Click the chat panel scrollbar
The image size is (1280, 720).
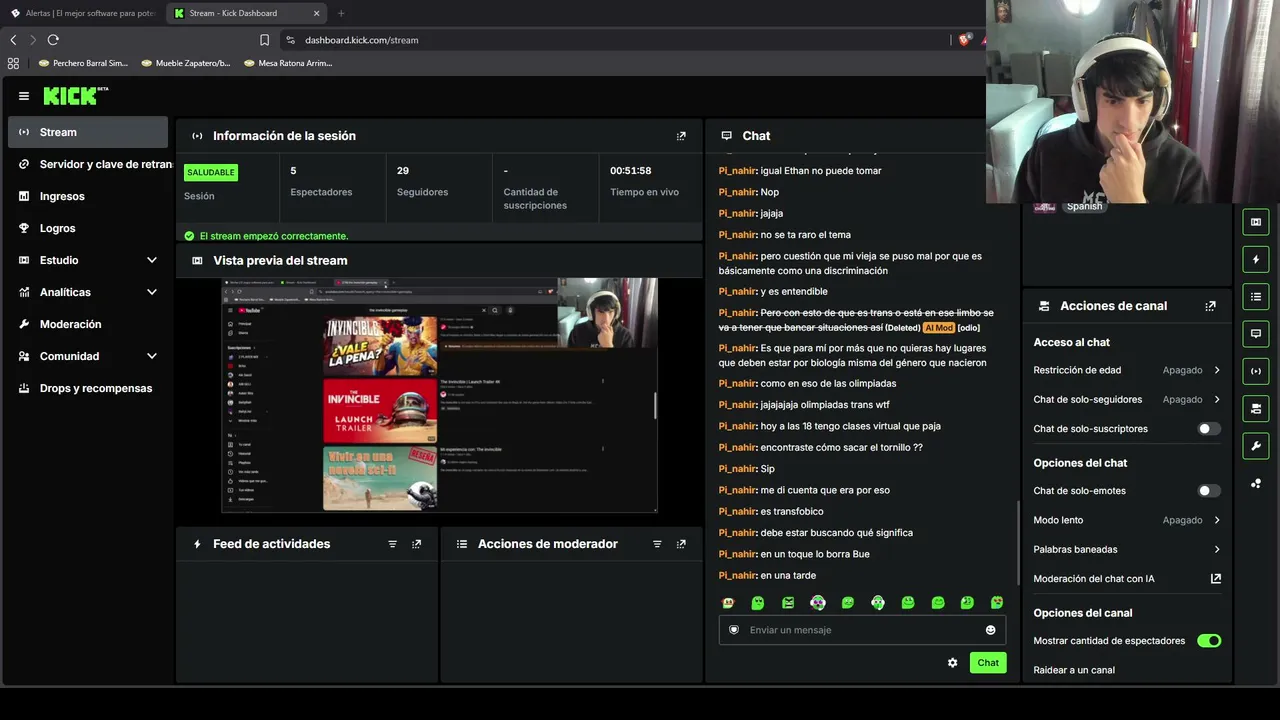pos(1018,542)
